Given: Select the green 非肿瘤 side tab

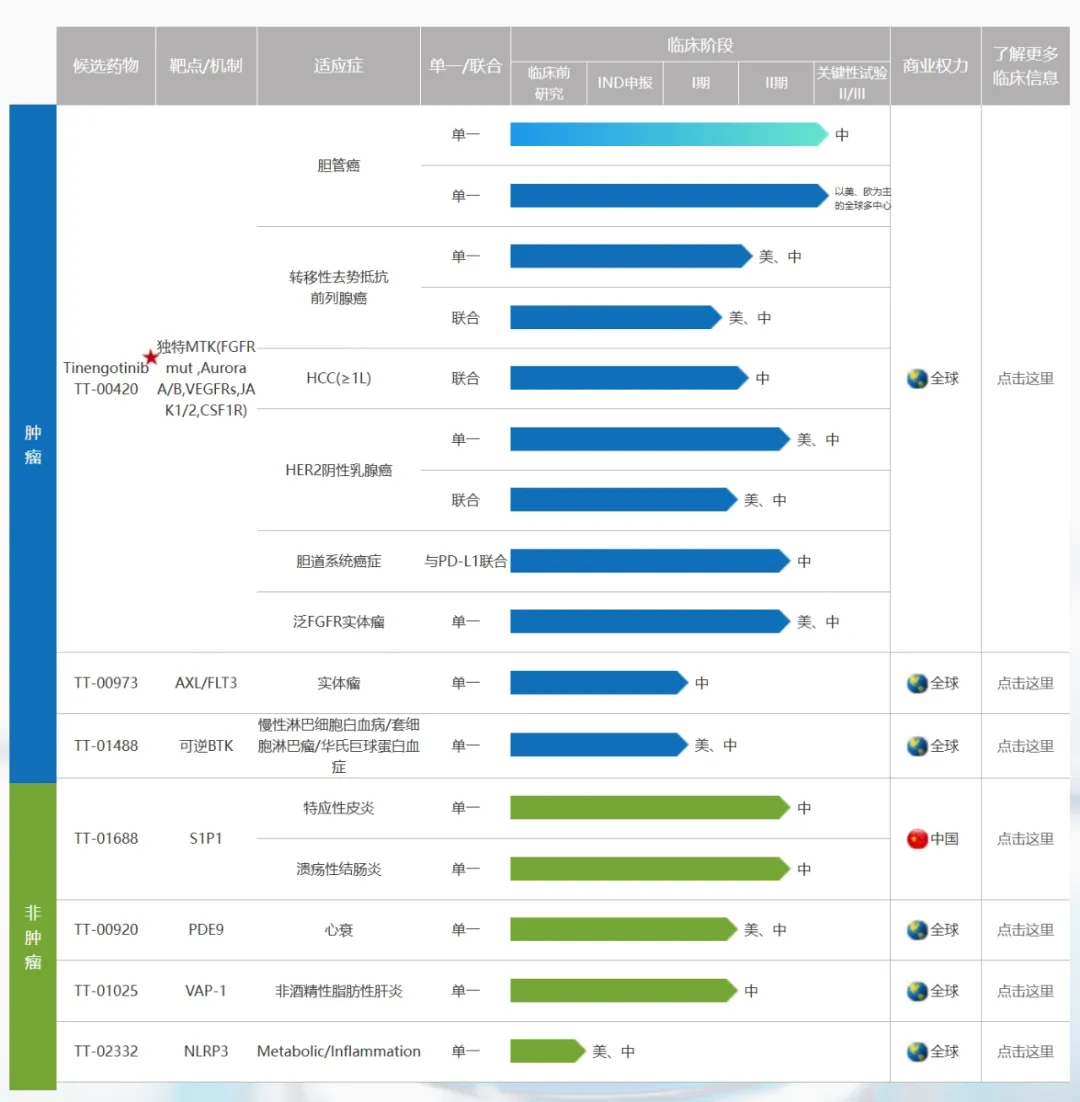Looking at the screenshot, I should (x=33, y=936).
